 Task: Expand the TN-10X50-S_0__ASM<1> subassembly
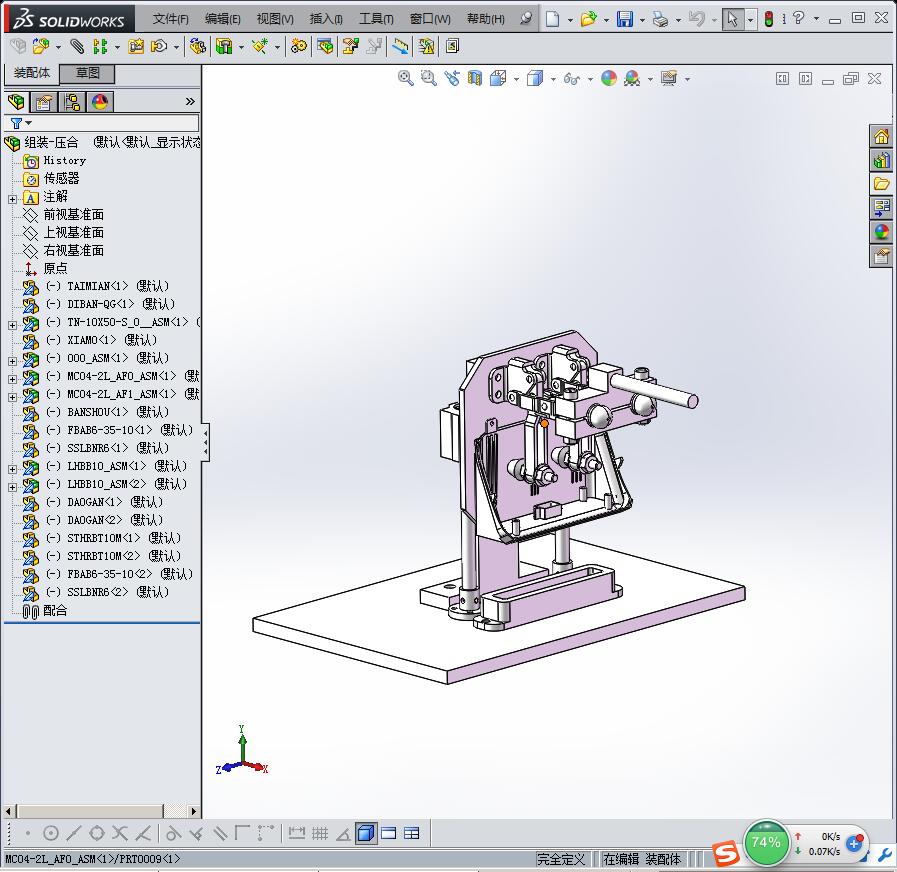[12, 325]
